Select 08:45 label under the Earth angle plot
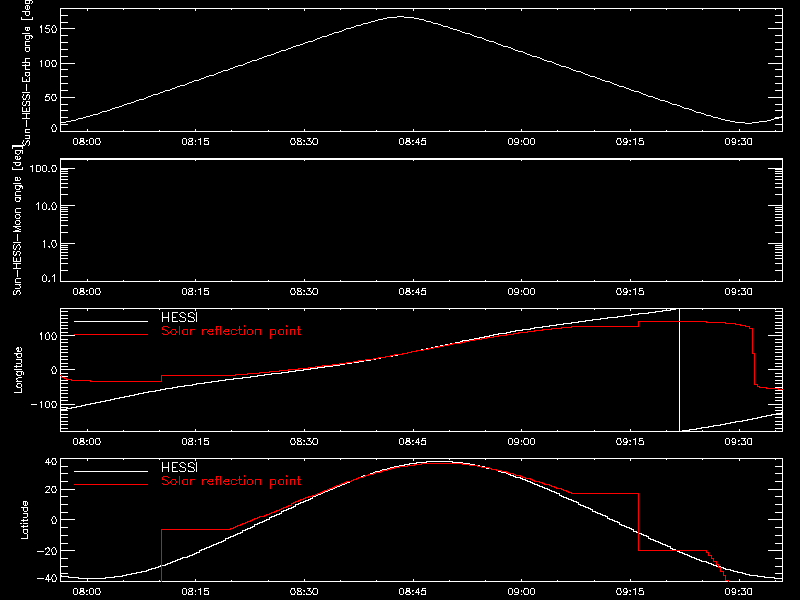 tap(412, 142)
